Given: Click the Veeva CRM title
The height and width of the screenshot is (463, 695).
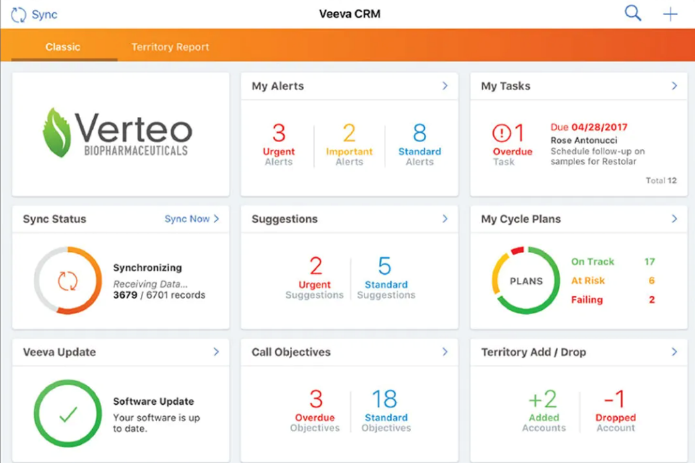Looking at the screenshot, I should pyautogui.click(x=349, y=14).
